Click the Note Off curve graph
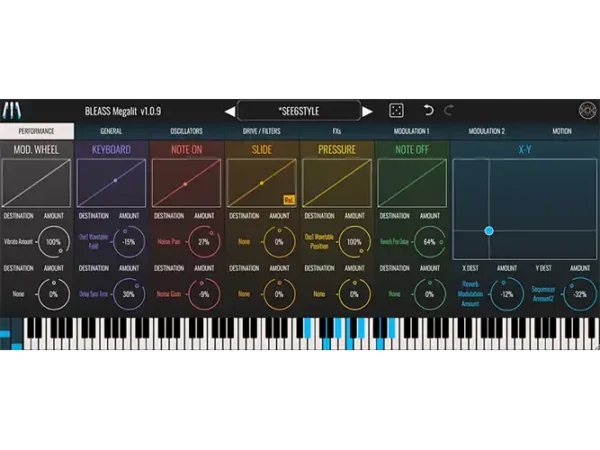600x450 pixels. [x=412, y=183]
